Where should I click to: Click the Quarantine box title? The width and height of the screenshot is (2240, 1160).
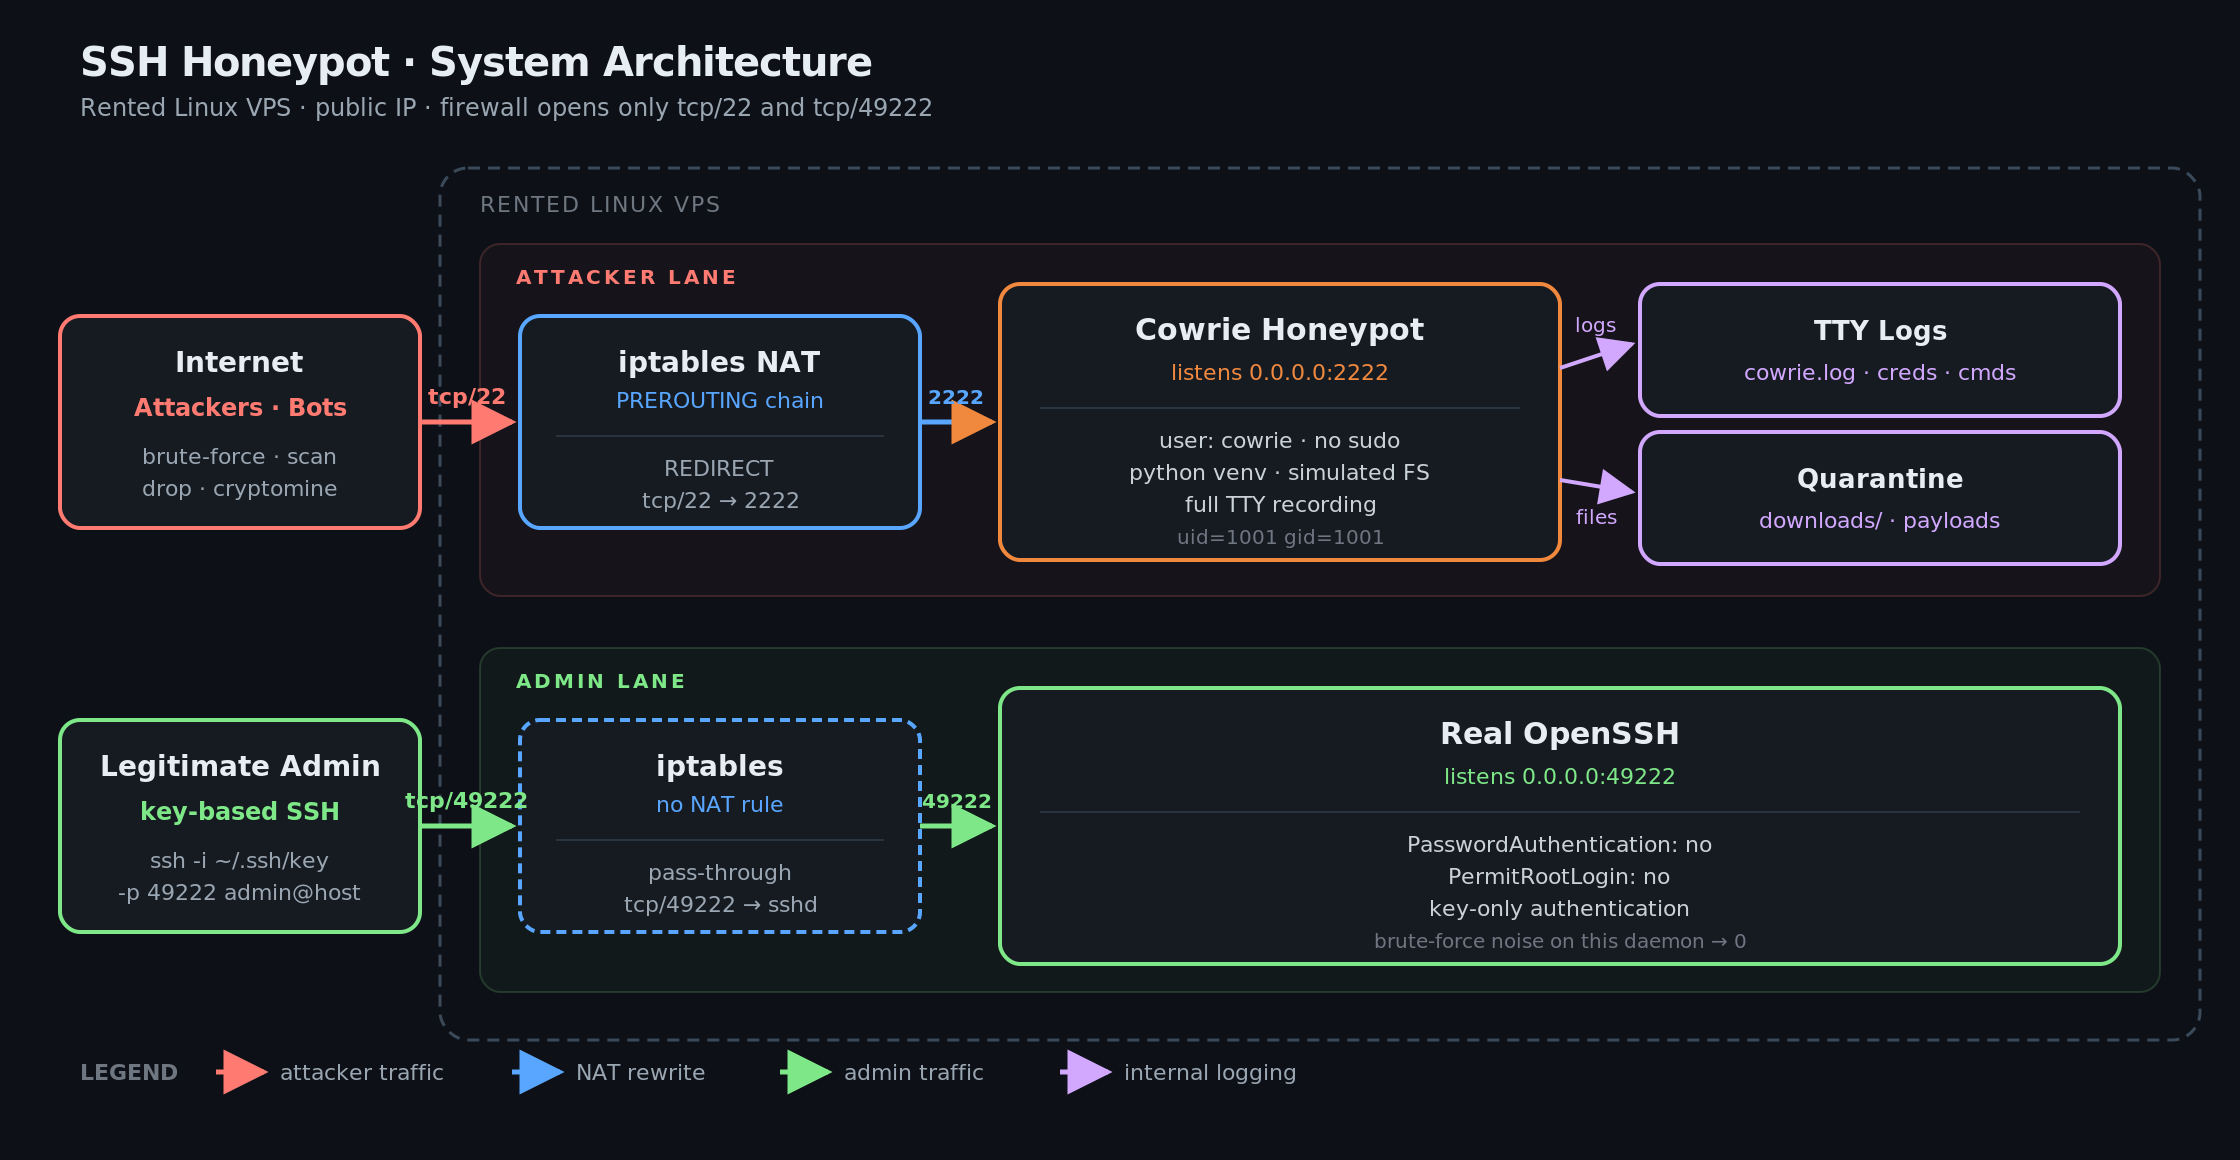pos(1880,479)
